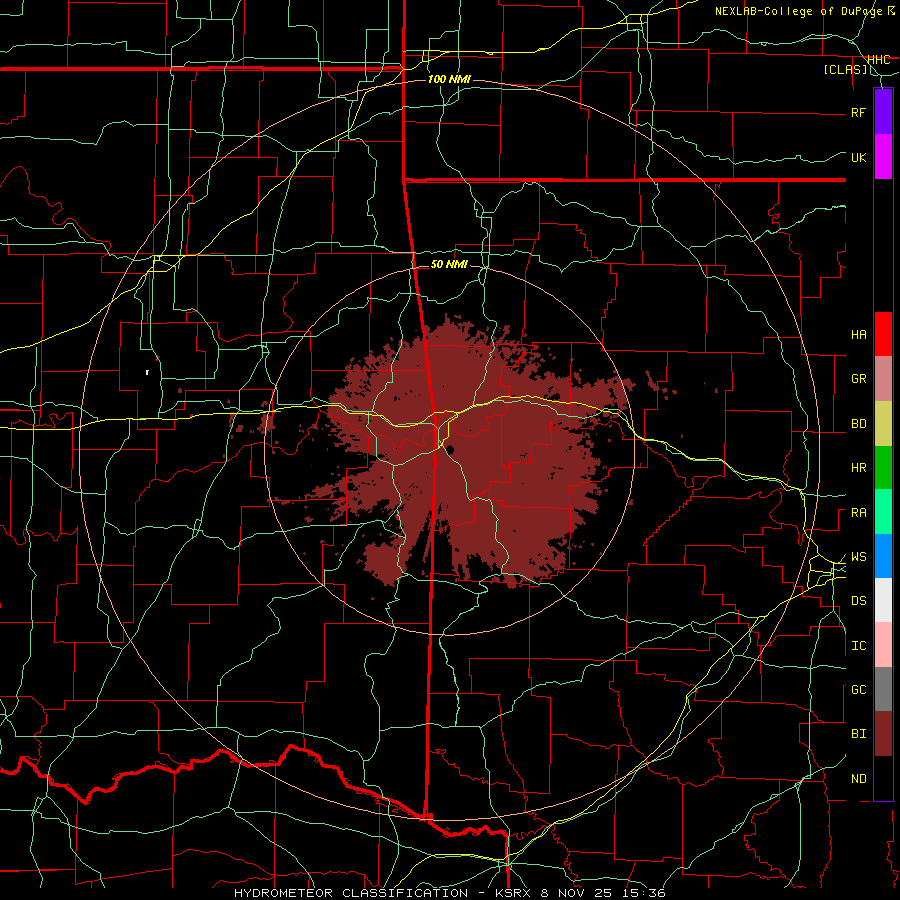900x900 pixels.
Task: Click the GC legend label
Action: click(858, 690)
